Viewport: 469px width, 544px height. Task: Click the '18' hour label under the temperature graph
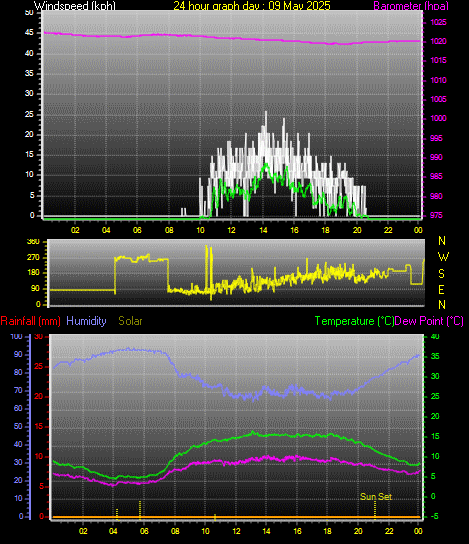pos(328,531)
